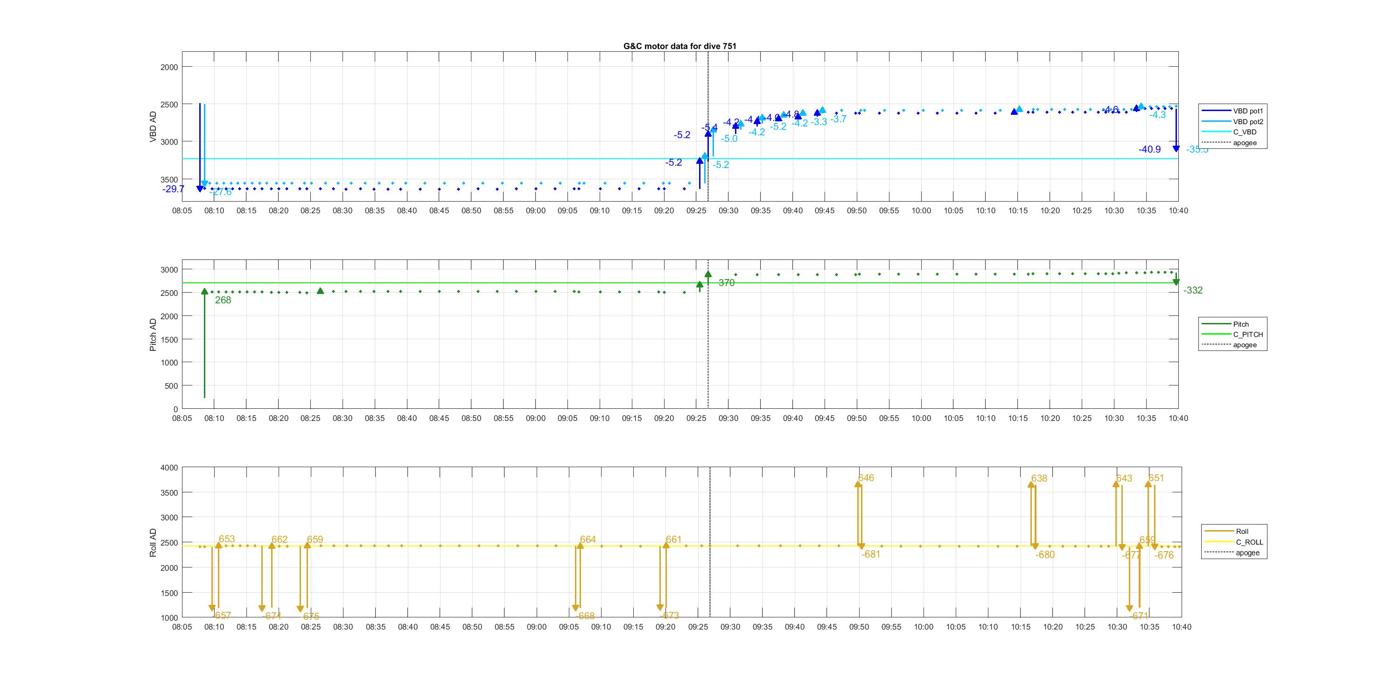Select the "Roll" legend entry
The image size is (1400, 693).
point(1242,531)
